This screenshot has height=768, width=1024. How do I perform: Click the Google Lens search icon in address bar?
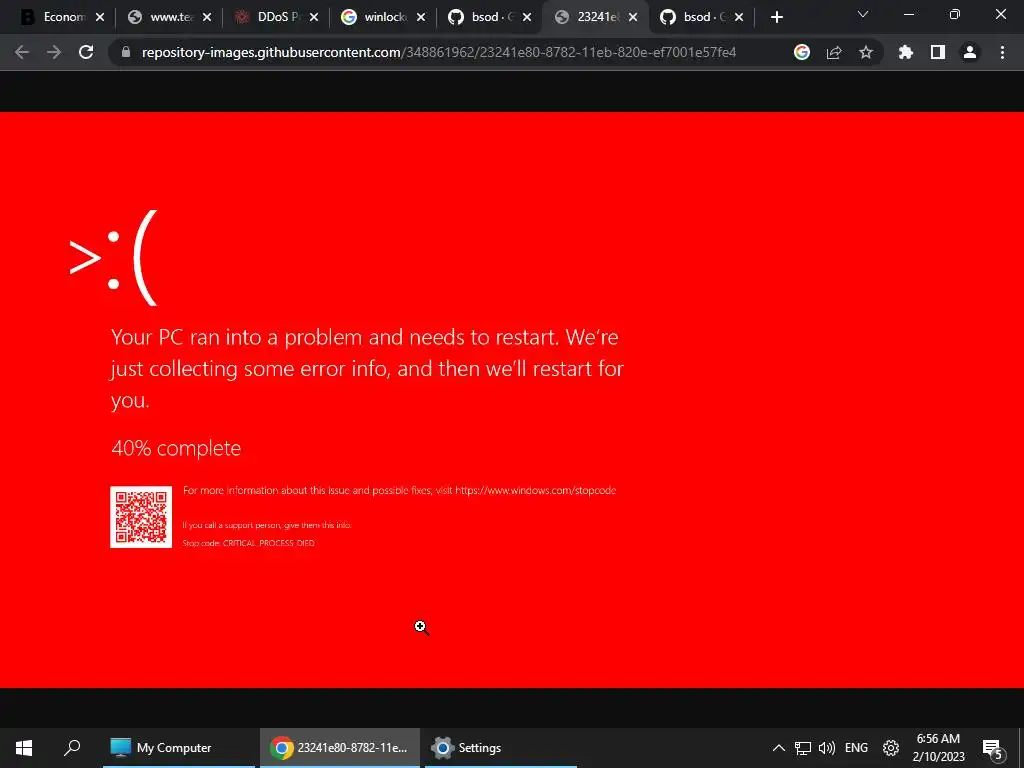802,52
